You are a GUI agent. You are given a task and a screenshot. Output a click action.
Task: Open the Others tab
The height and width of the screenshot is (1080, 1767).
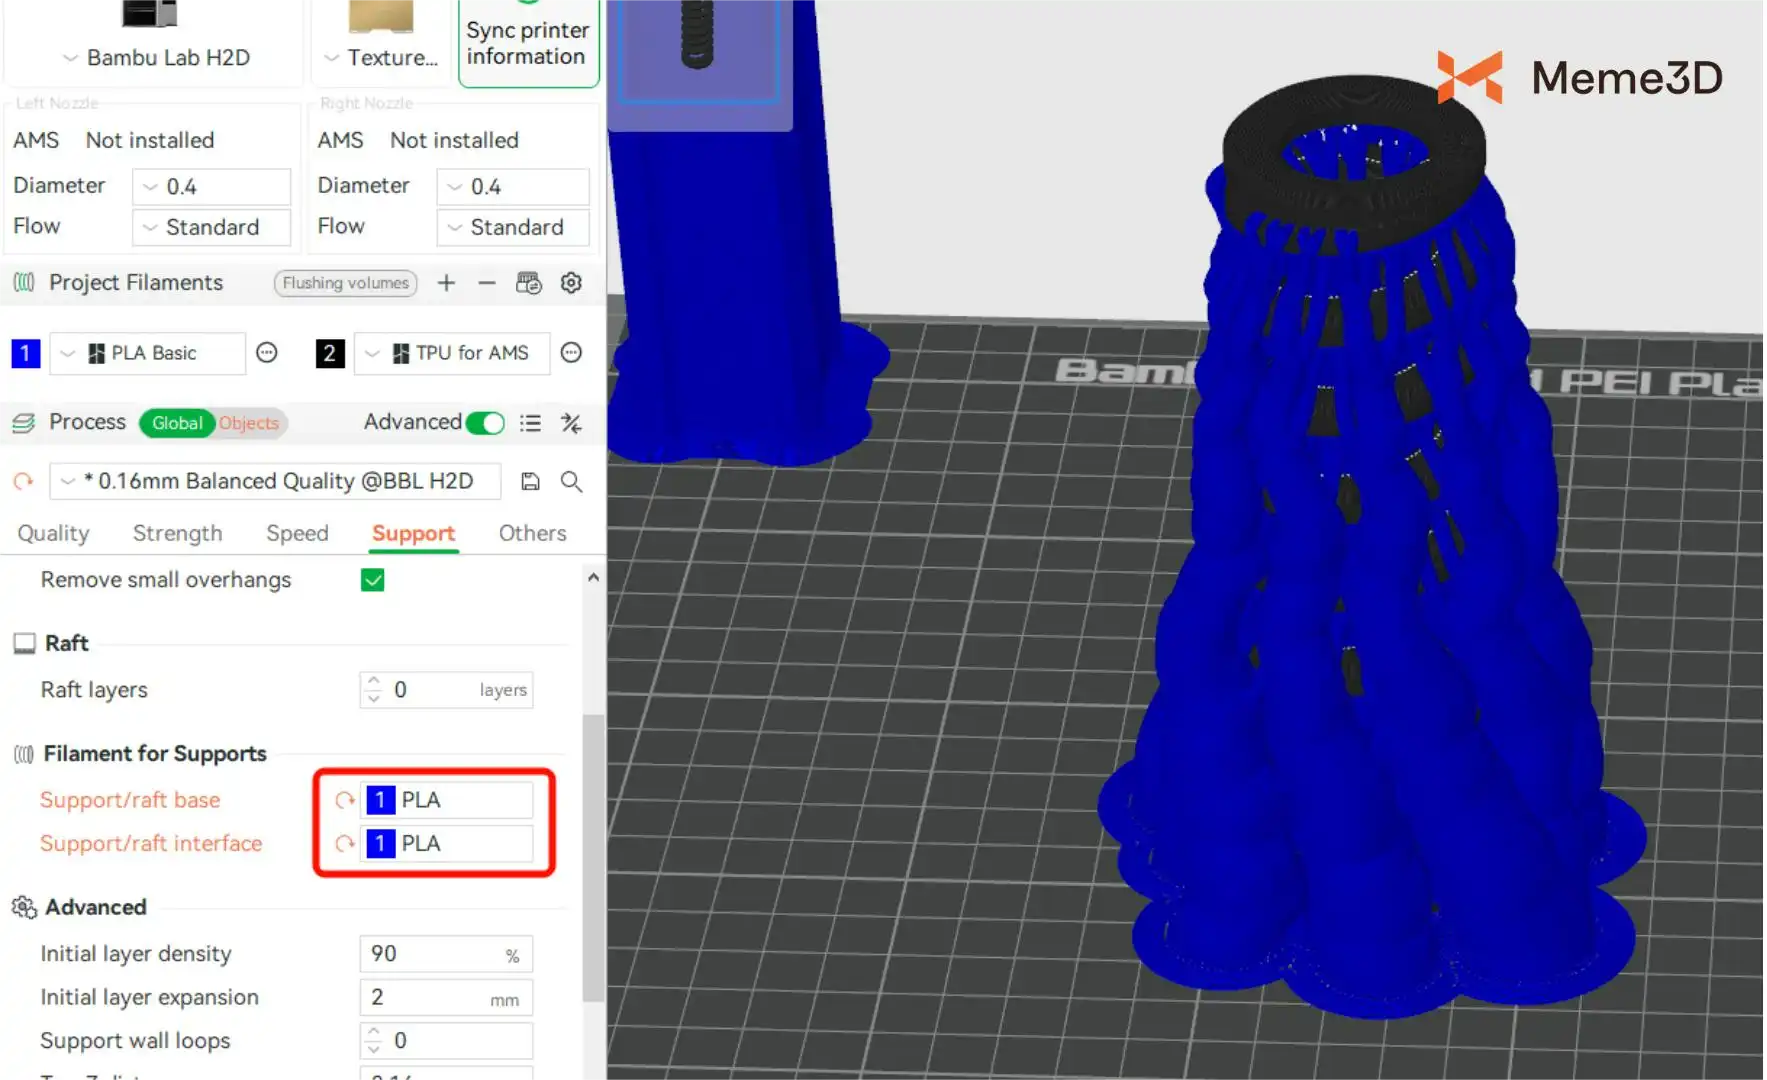(x=532, y=533)
